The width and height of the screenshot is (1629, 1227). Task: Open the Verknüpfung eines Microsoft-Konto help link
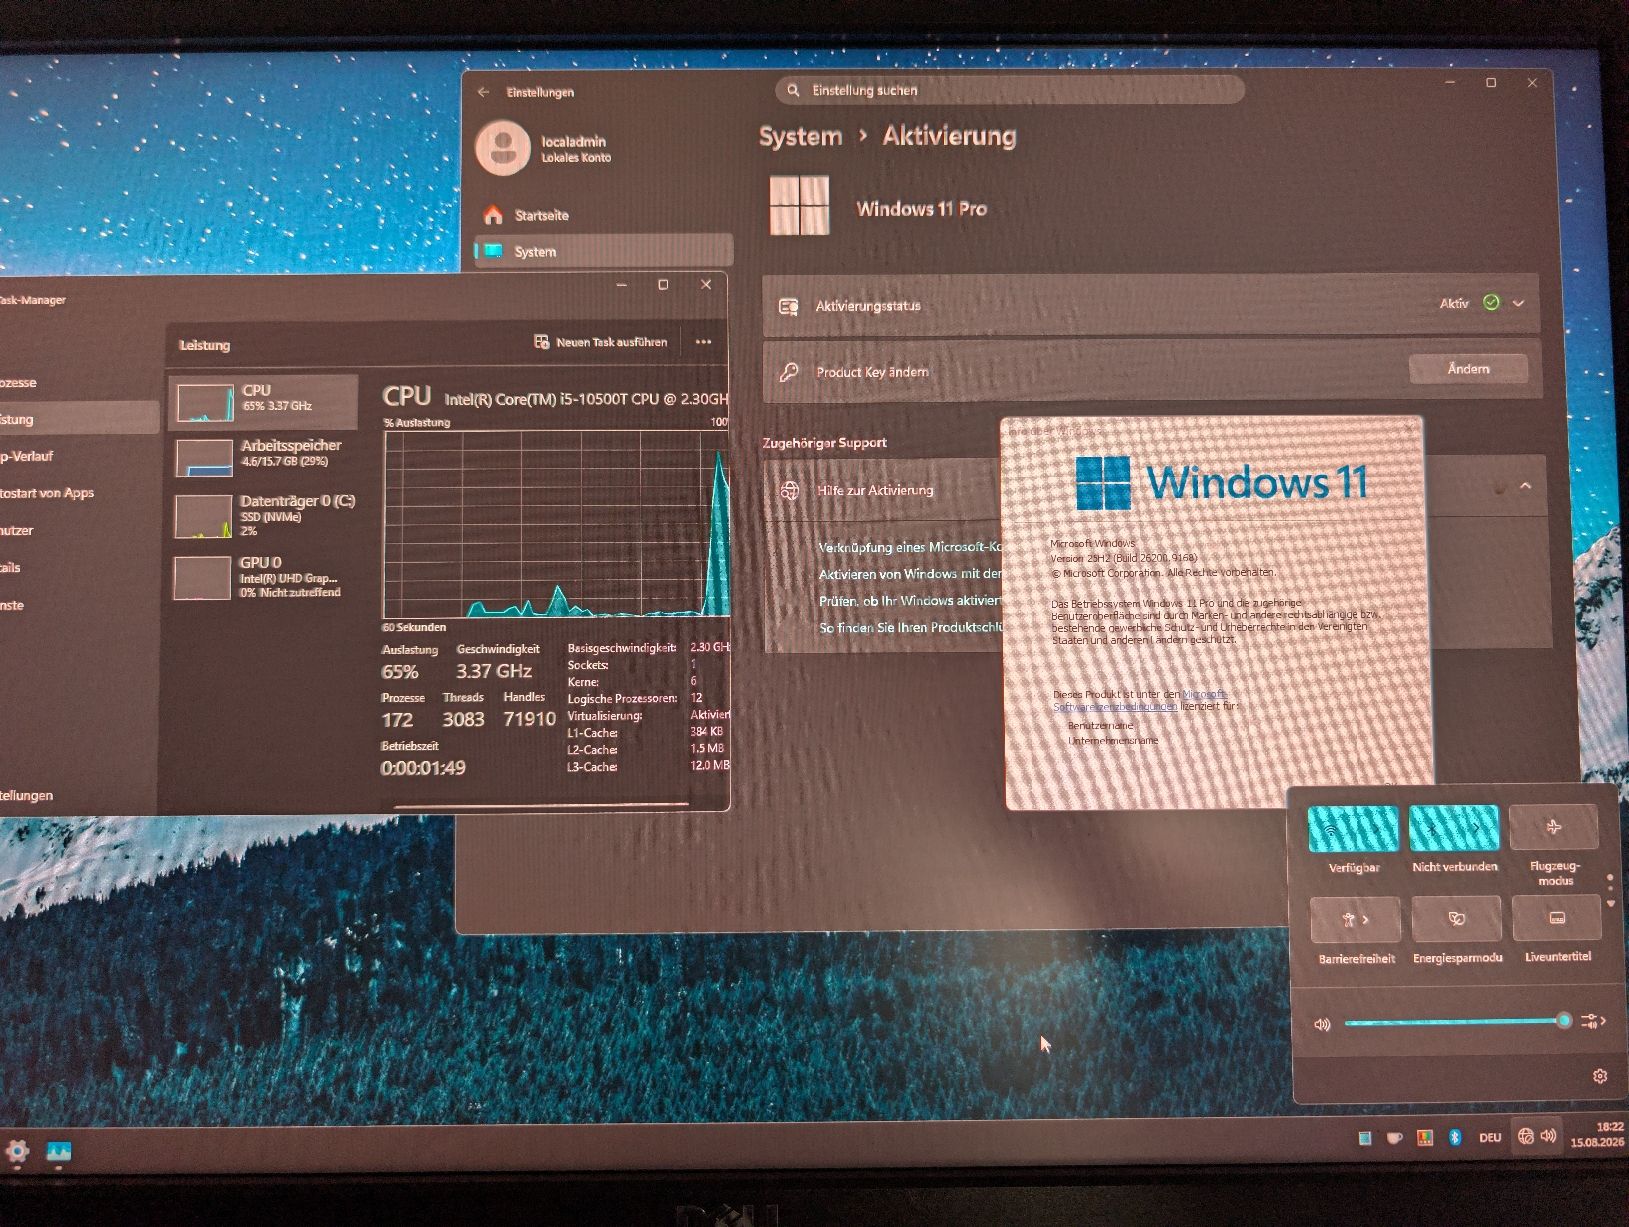[x=910, y=547]
